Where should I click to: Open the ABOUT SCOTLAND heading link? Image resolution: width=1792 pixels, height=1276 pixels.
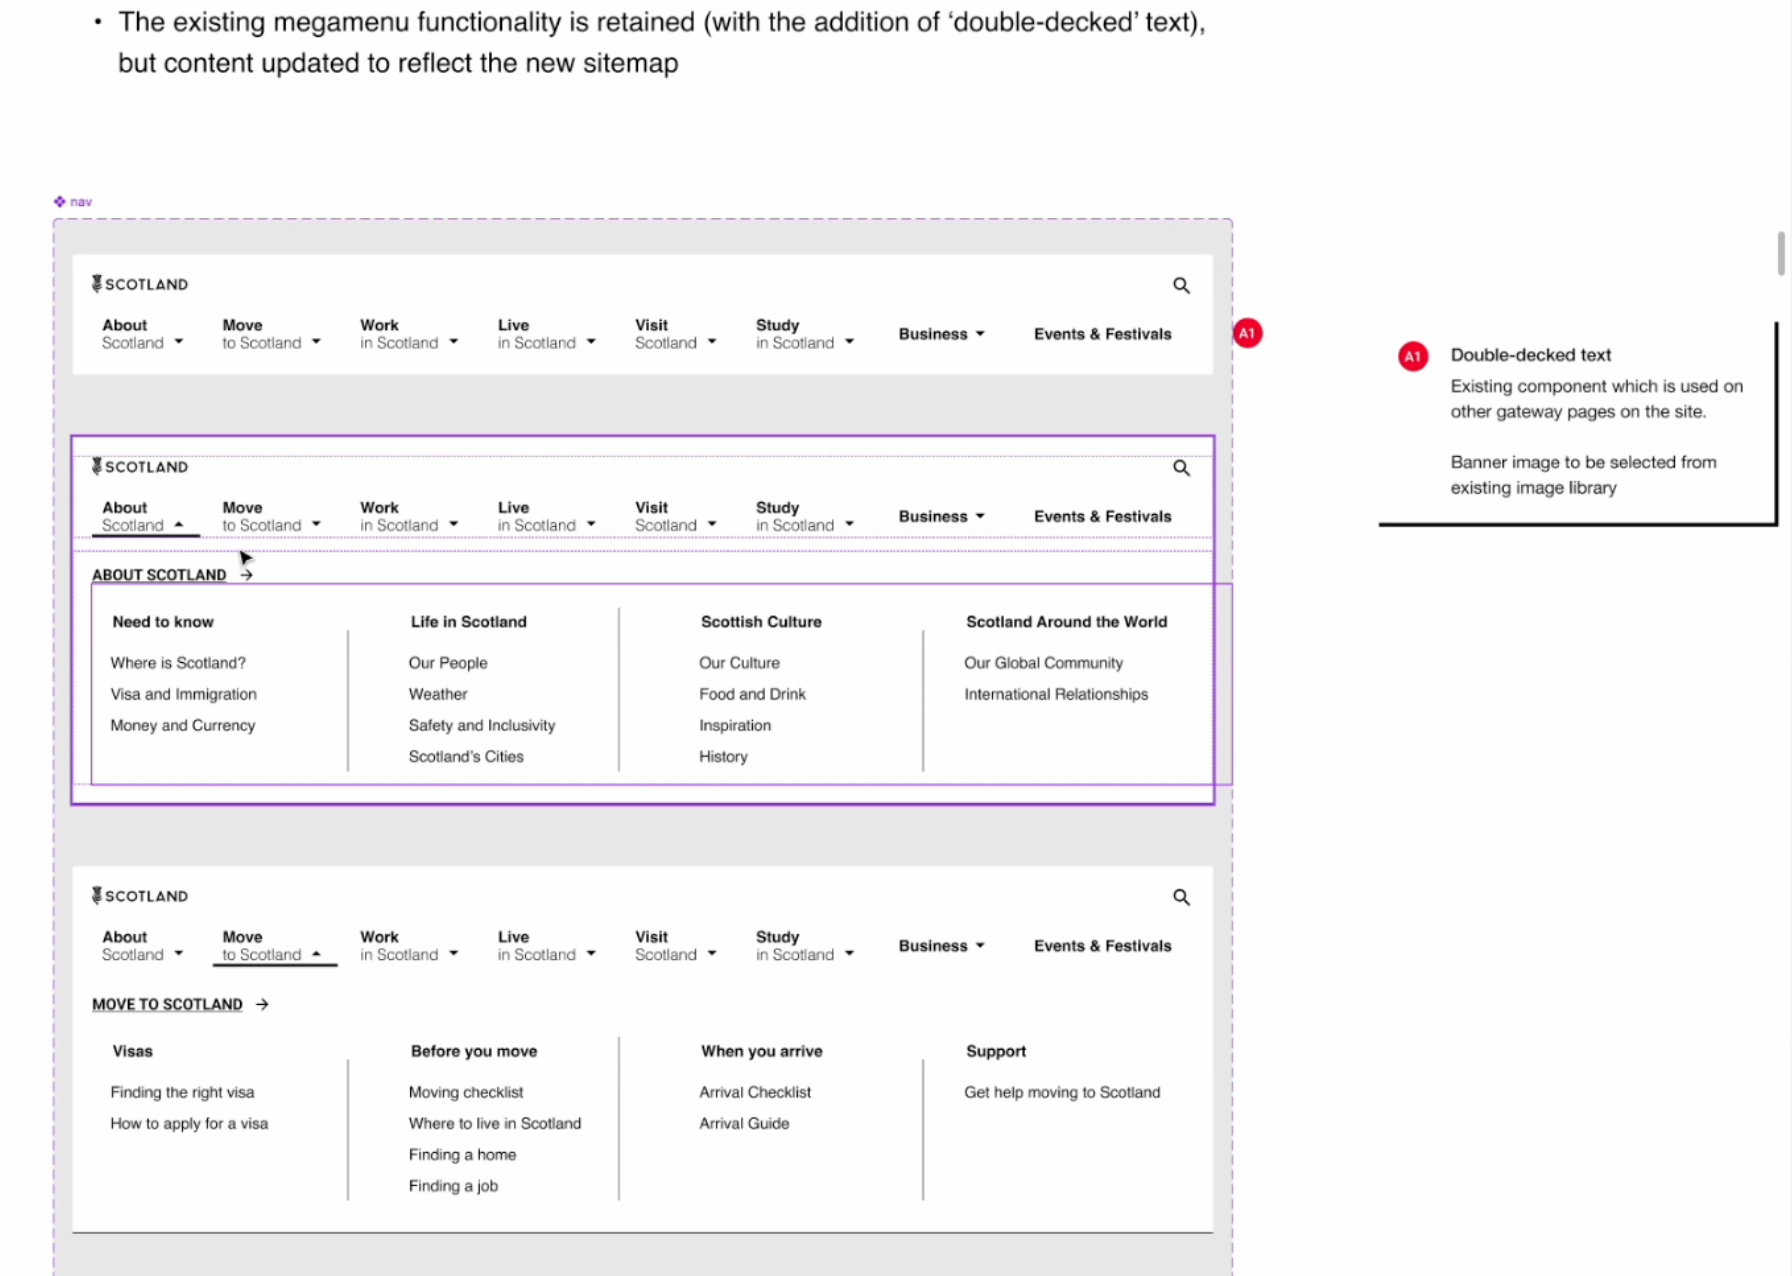coord(159,575)
